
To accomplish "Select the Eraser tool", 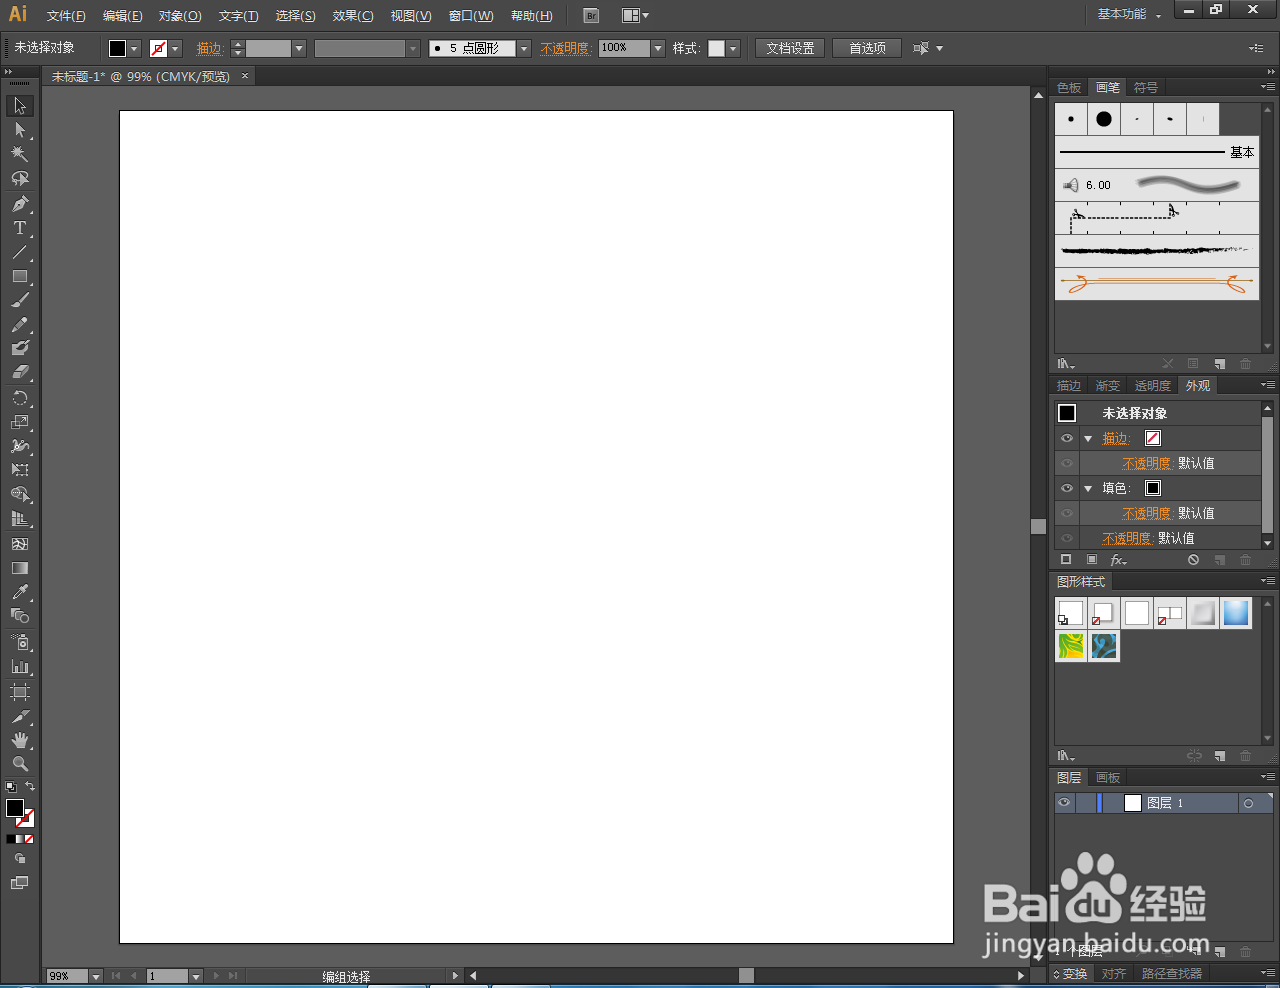I will point(20,372).
